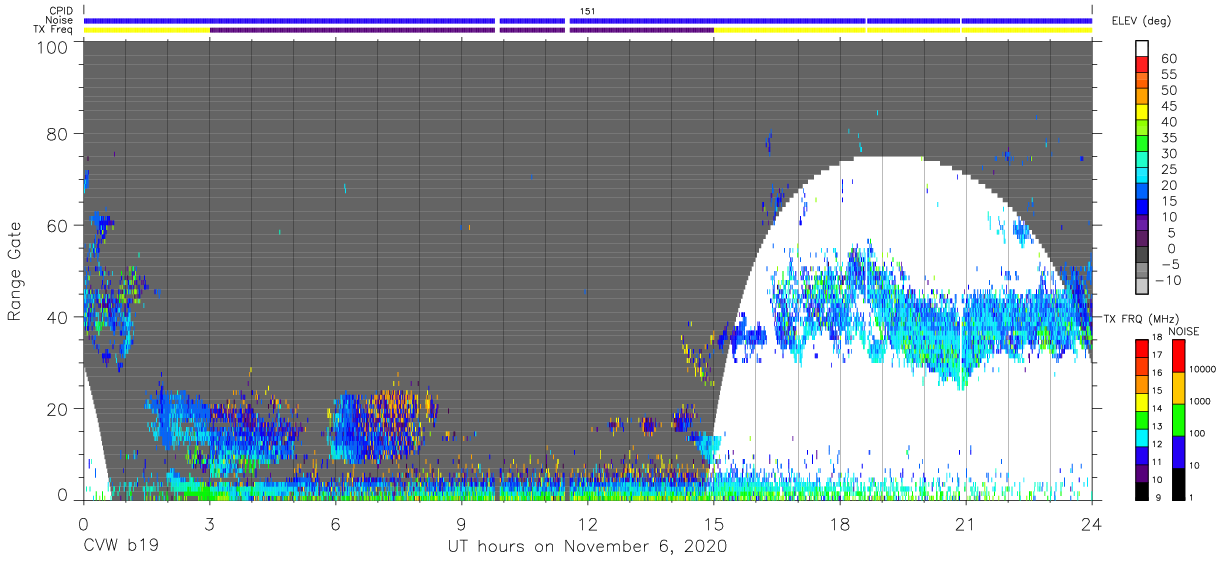Click the UT hours on November 6, 2020 label
Viewport: 1228px width, 567px height.
(x=586, y=546)
